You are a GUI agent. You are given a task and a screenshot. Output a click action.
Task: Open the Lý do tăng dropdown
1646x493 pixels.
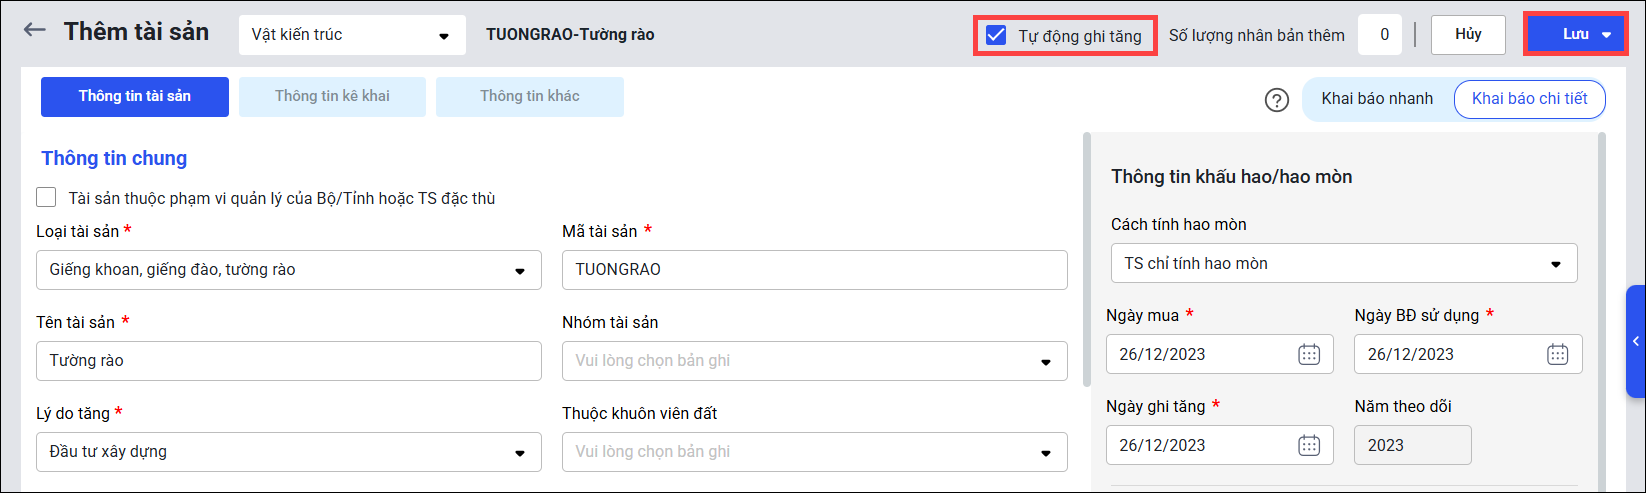(288, 452)
